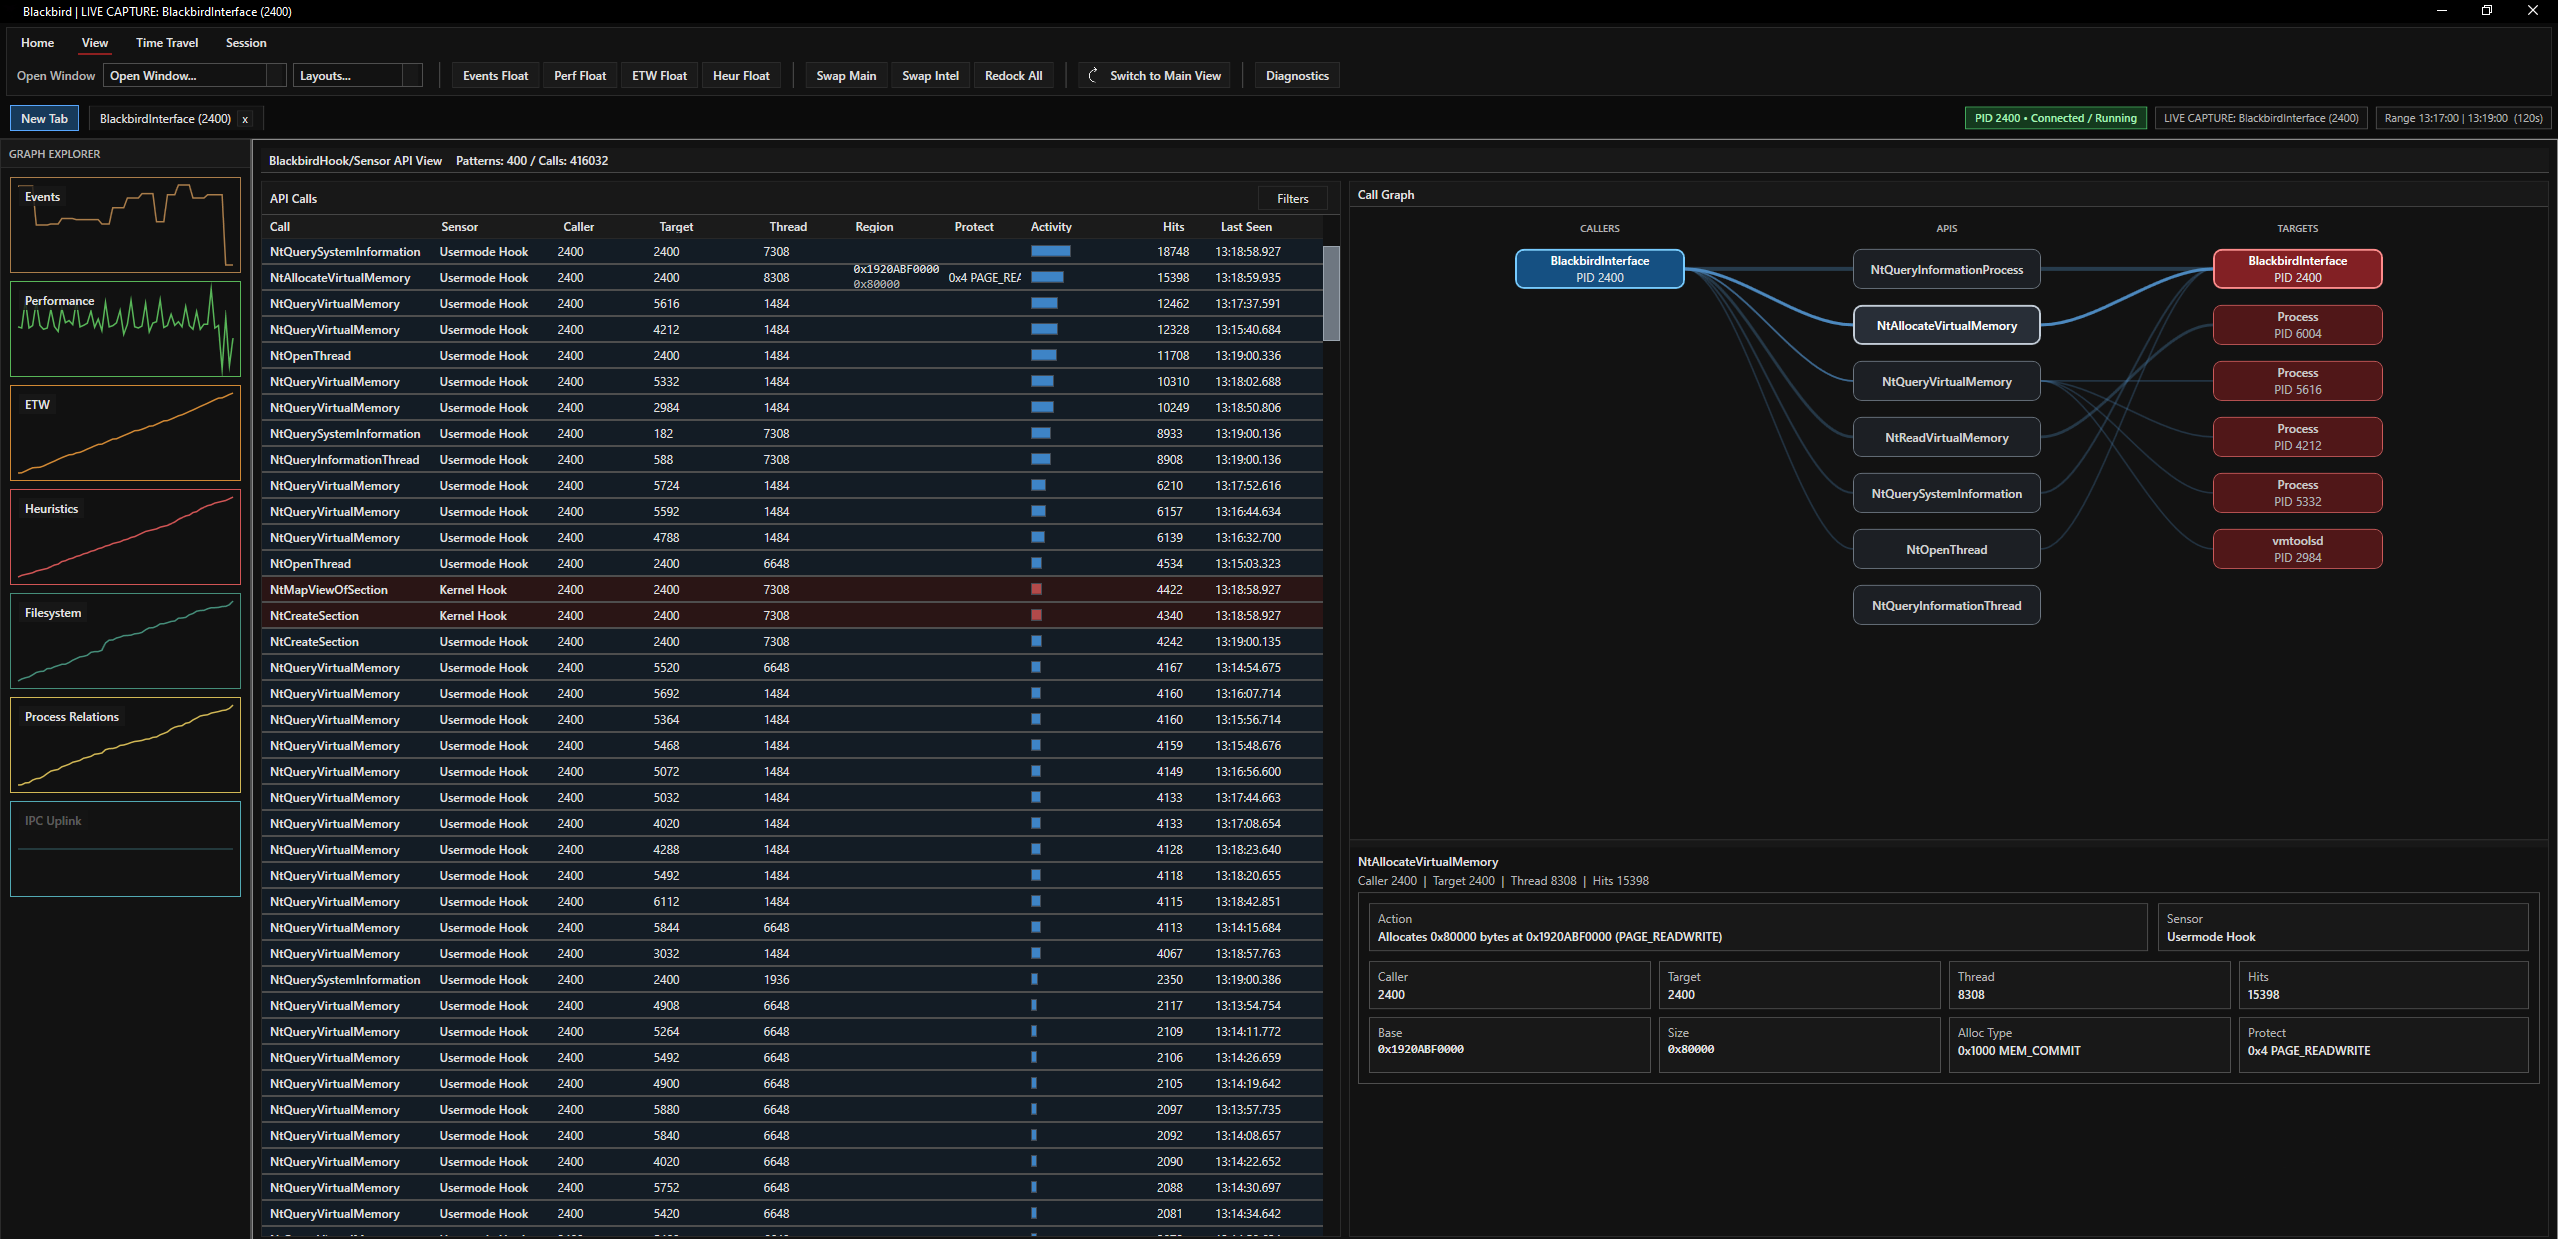Select the Process PID 5332 target node
The image size is (2558, 1239).
(x=2297, y=493)
